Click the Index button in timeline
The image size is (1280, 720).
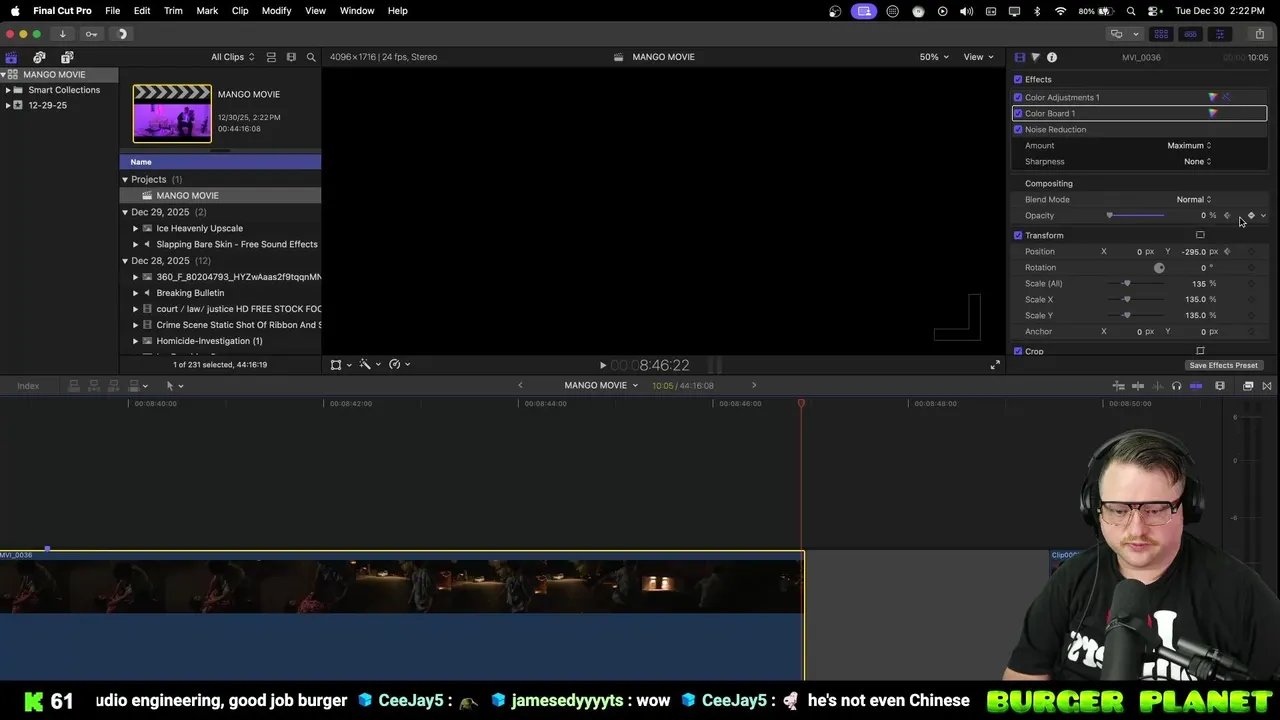pyautogui.click(x=28, y=386)
